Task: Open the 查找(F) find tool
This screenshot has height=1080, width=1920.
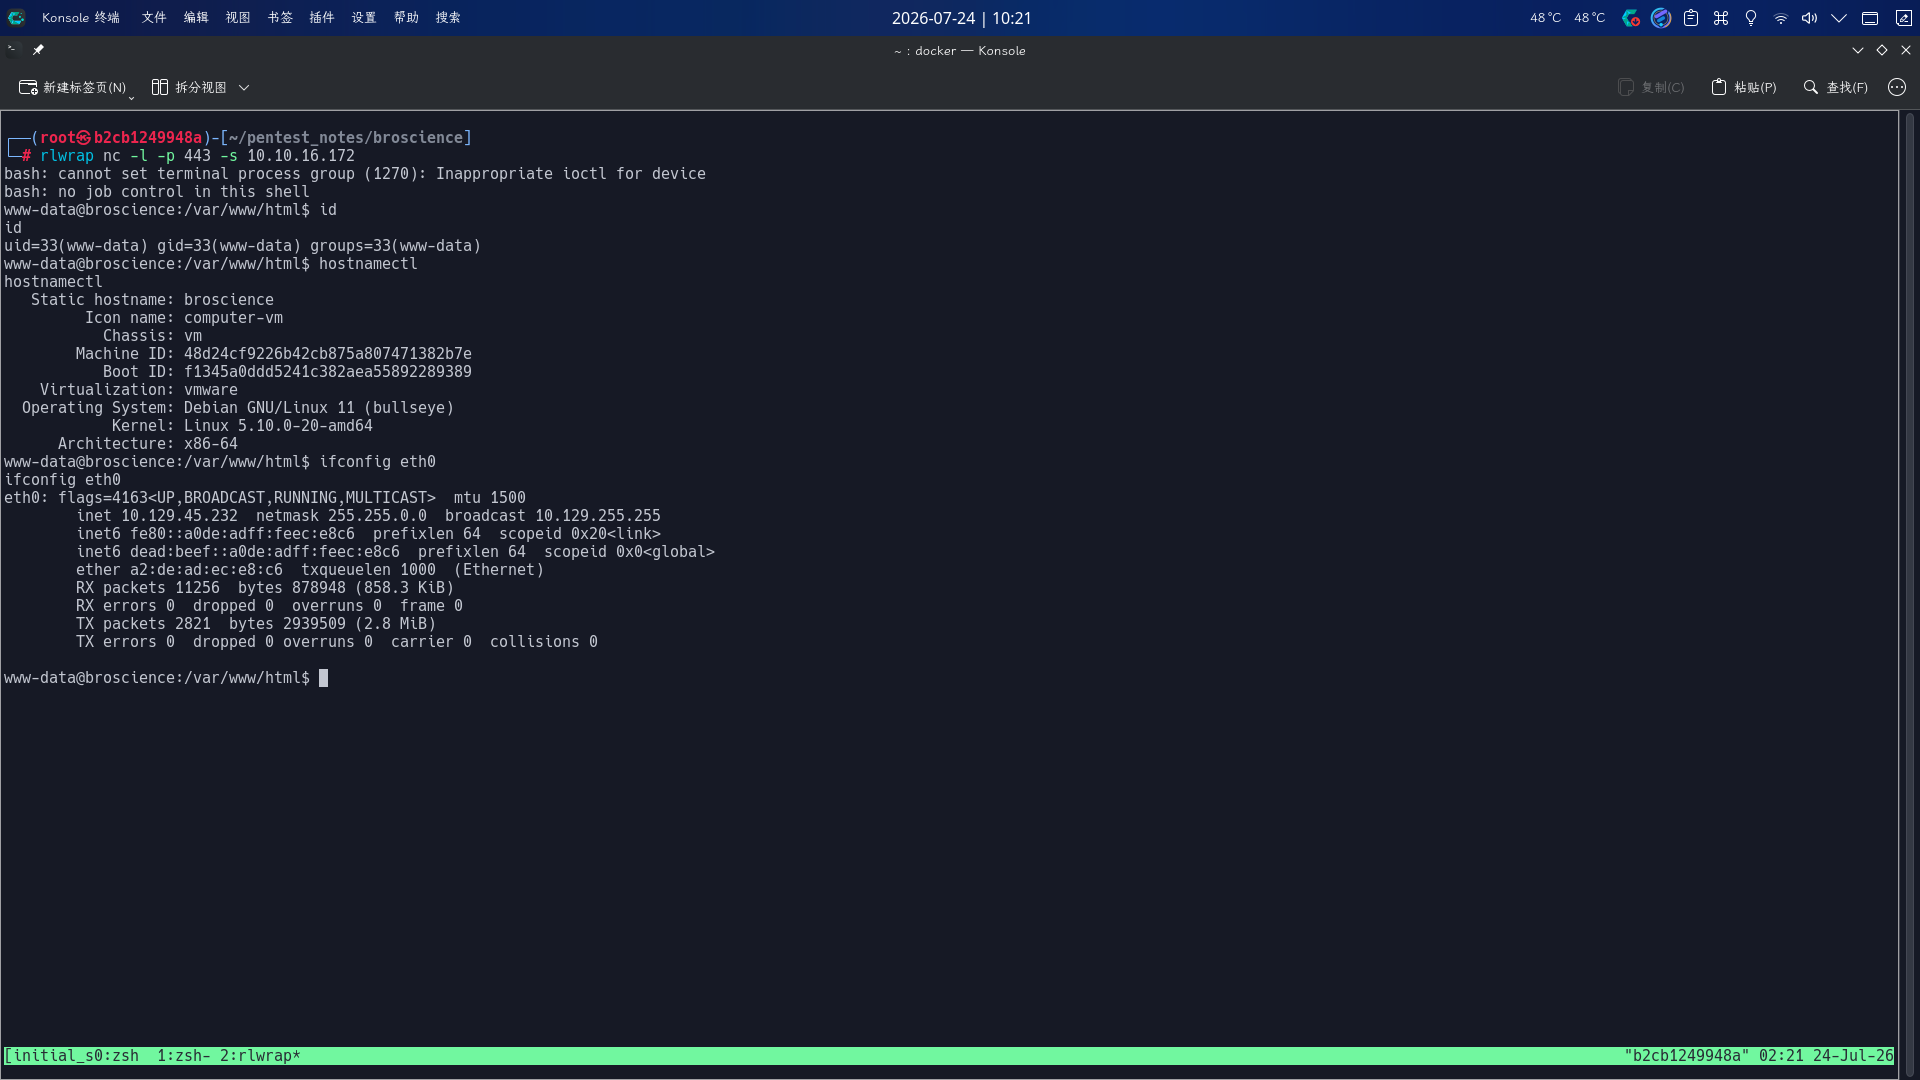Action: coord(1835,88)
